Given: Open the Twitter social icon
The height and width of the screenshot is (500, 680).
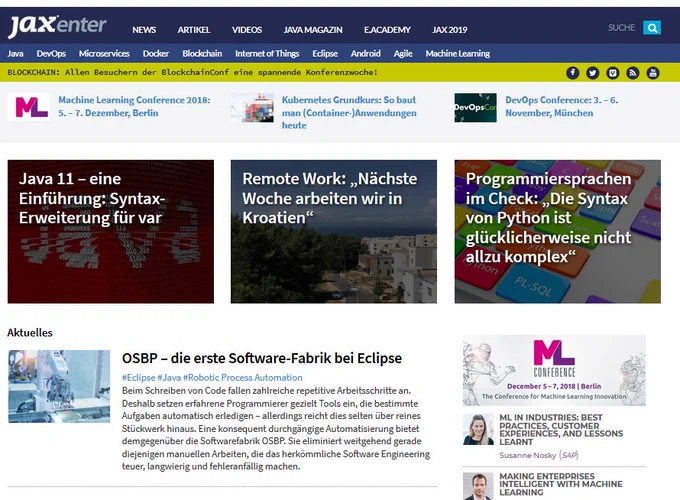Looking at the screenshot, I should click(x=592, y=72).
